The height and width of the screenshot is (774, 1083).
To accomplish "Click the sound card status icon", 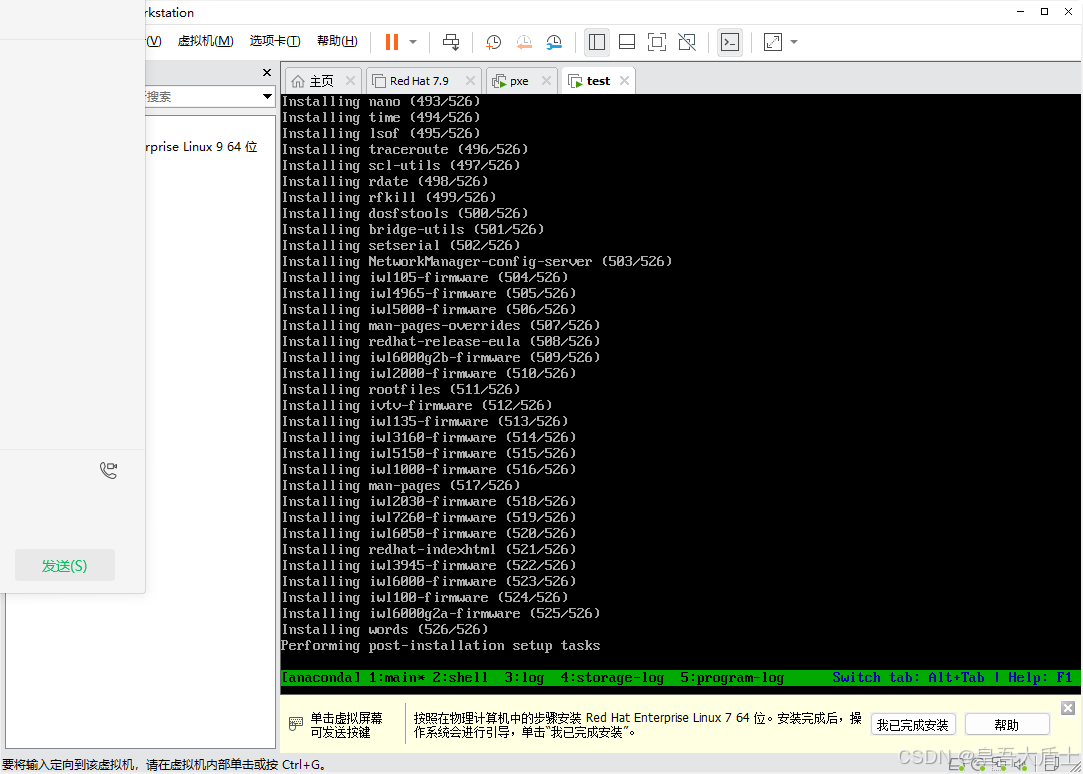I will [1021, 763].
